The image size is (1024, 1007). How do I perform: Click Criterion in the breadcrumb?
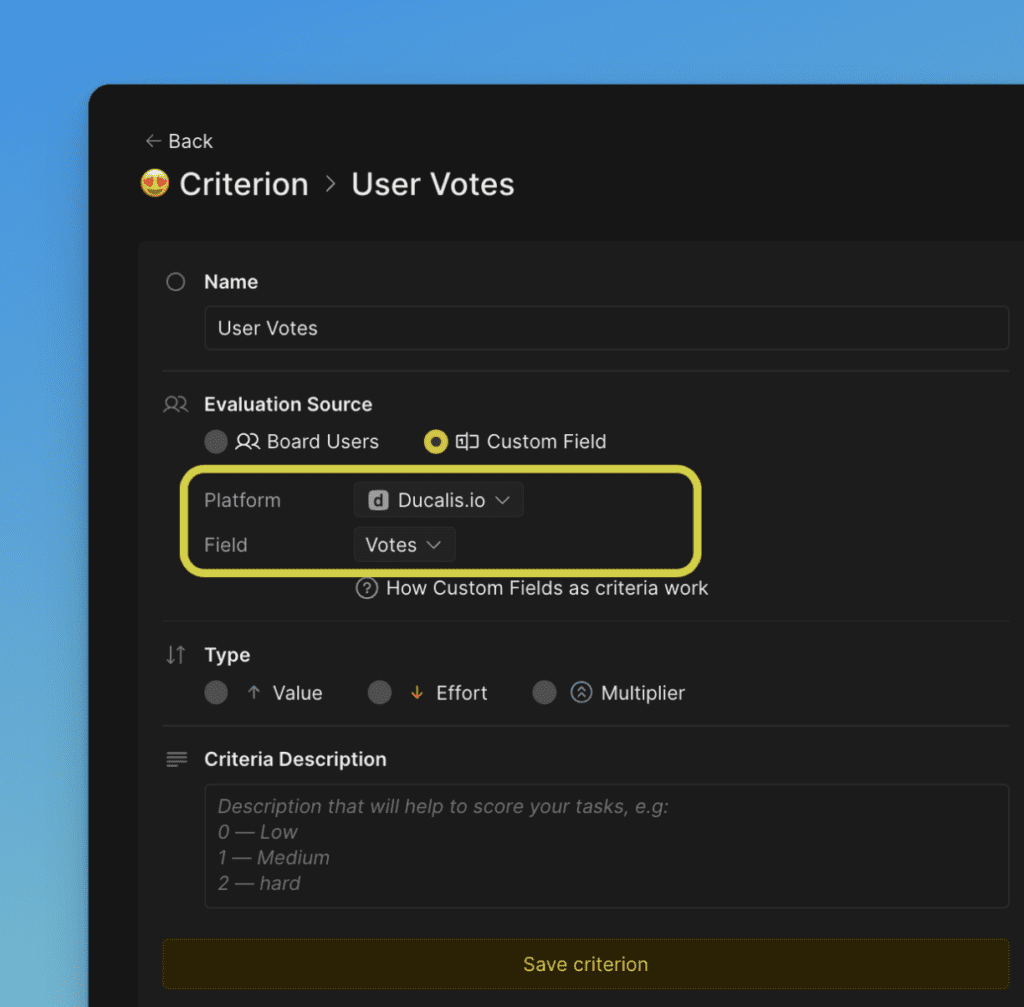[243, 183]
